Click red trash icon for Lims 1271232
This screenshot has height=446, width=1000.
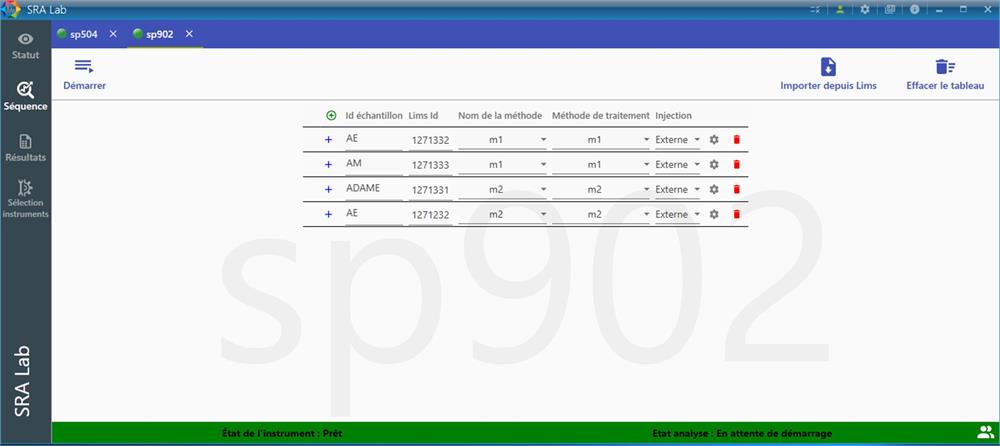point(737,214)
